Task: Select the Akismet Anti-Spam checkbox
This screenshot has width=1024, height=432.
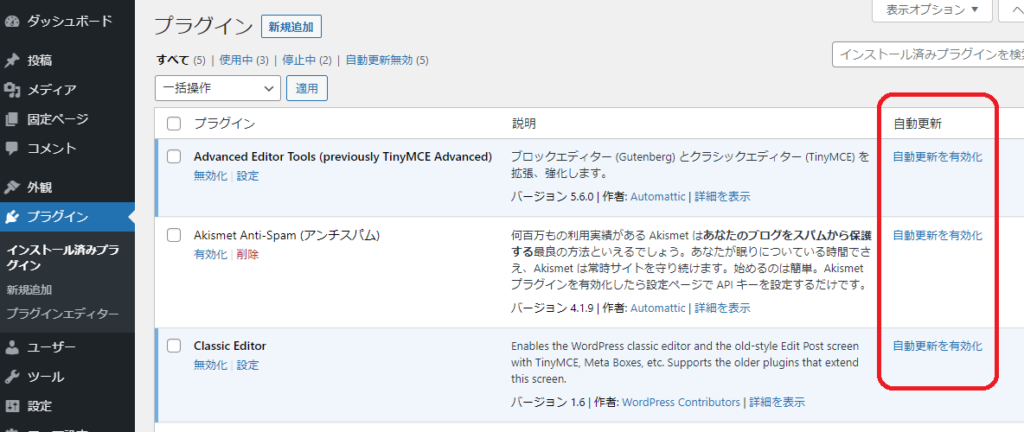Action: click(x=174, y=236)
